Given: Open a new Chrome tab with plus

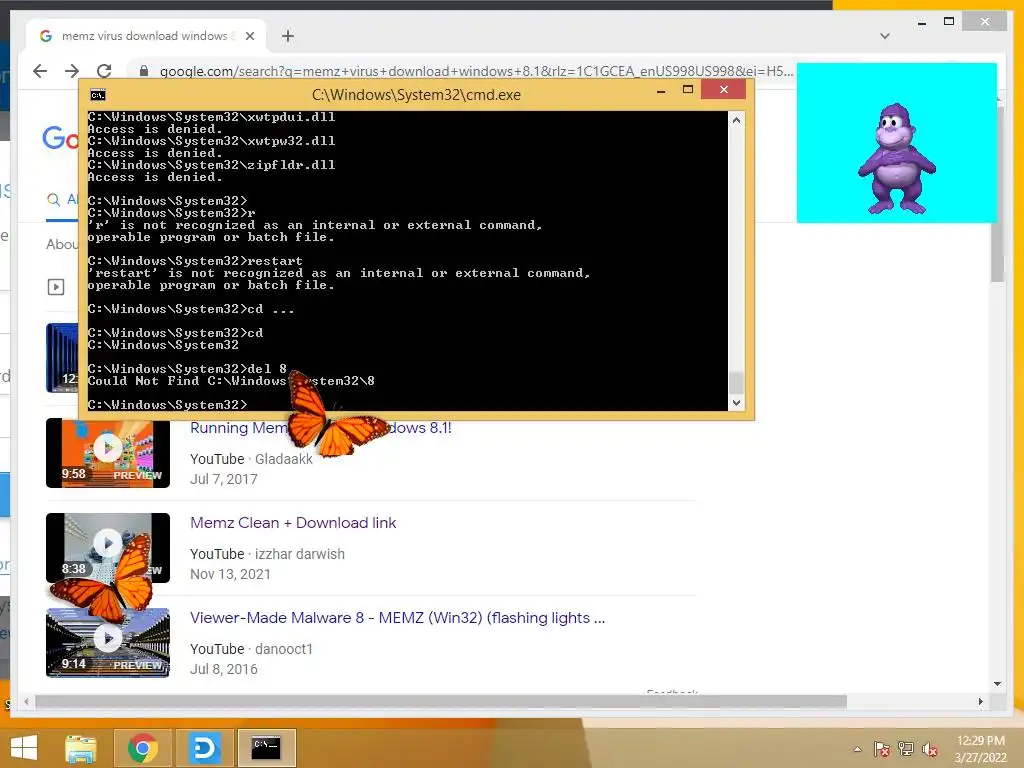Looking at the screenshot, I should (x=288, y=36).
